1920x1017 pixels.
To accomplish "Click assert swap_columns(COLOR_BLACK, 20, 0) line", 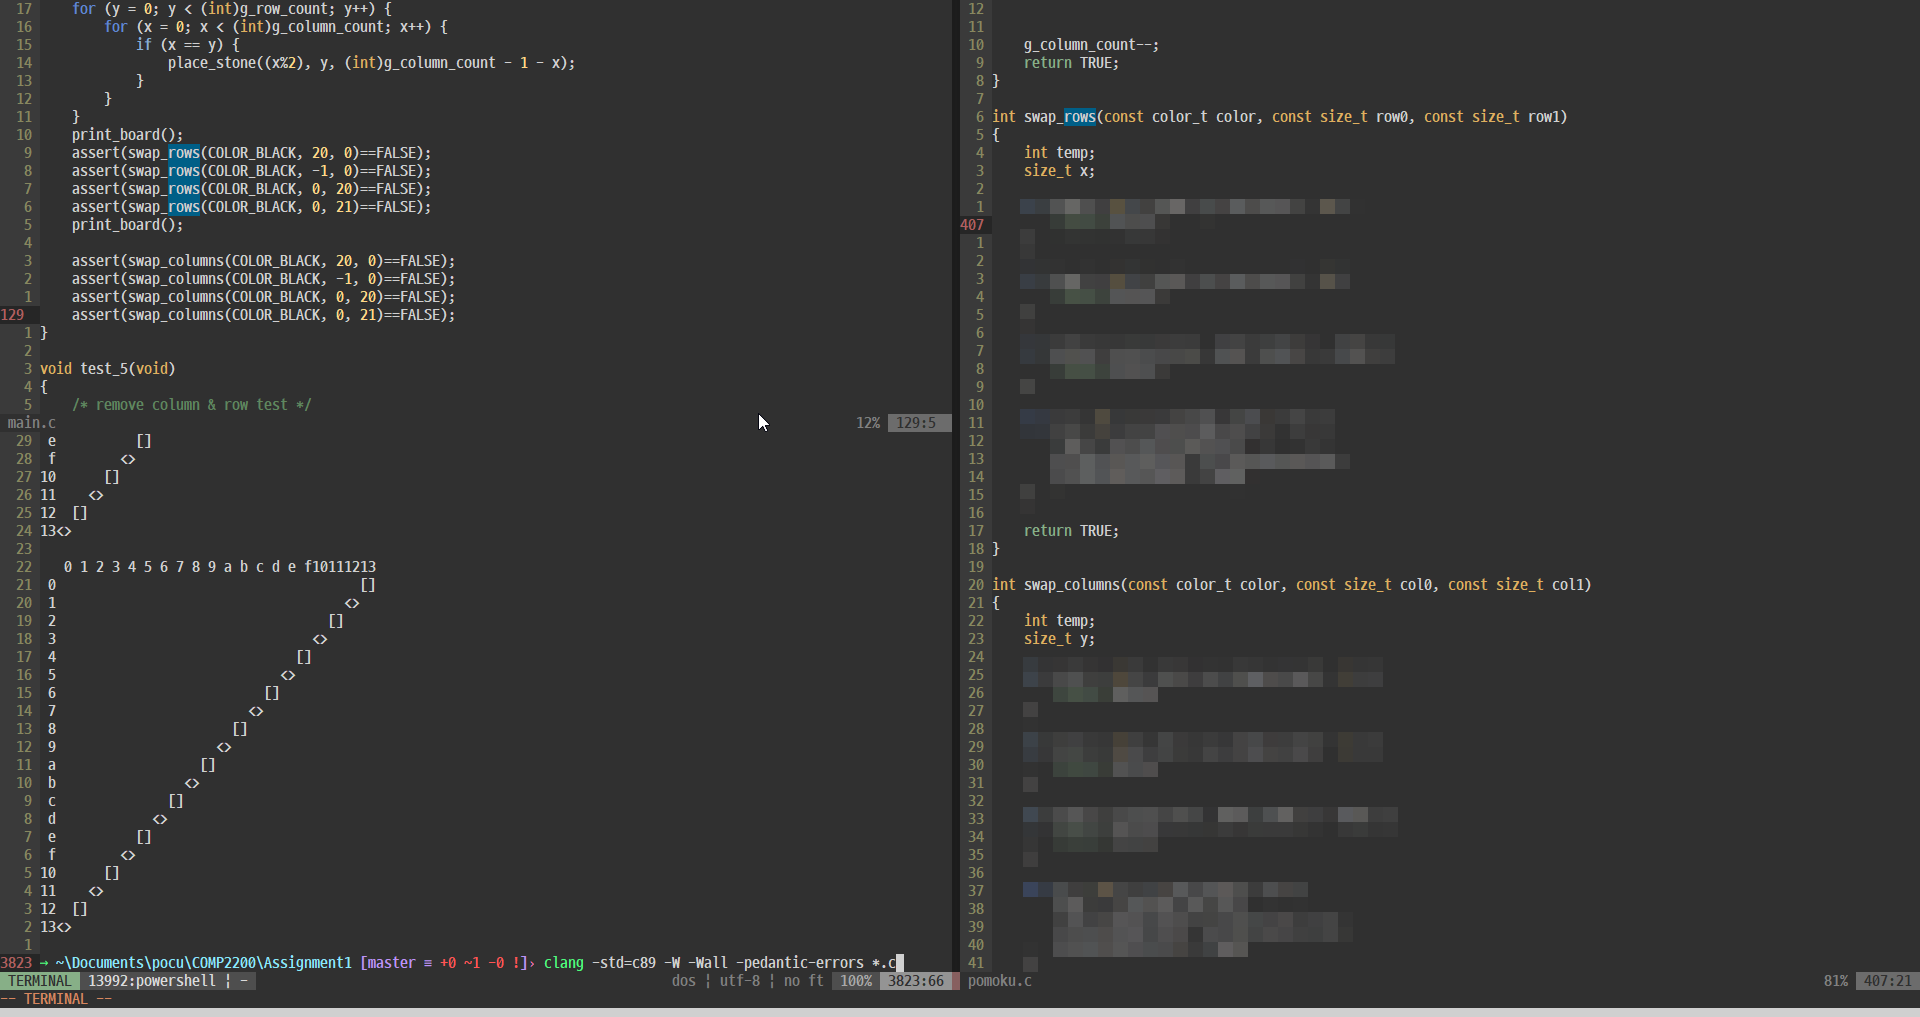I will pos(264,261).
